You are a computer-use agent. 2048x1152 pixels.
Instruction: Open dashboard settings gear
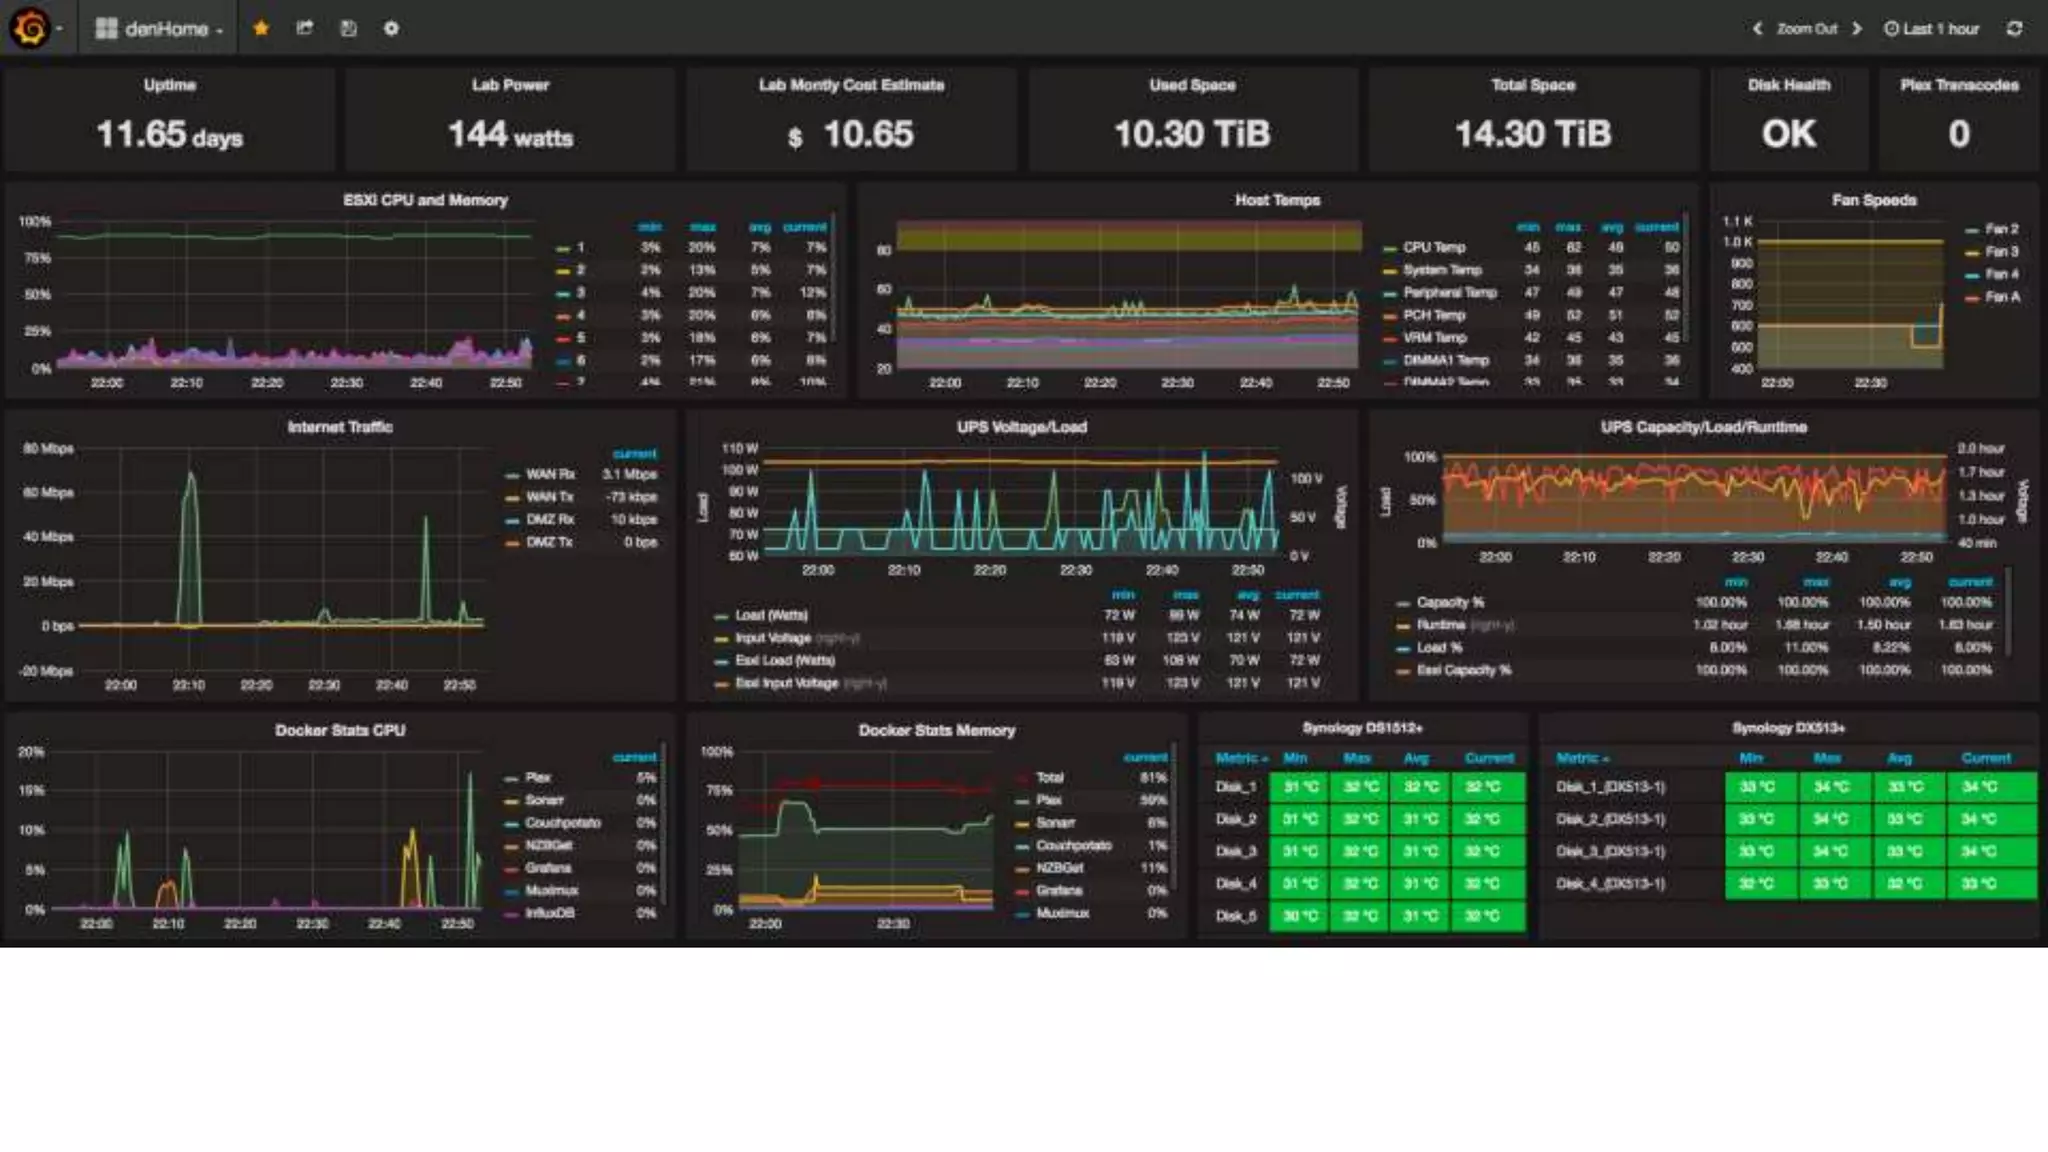click(391, 28)
